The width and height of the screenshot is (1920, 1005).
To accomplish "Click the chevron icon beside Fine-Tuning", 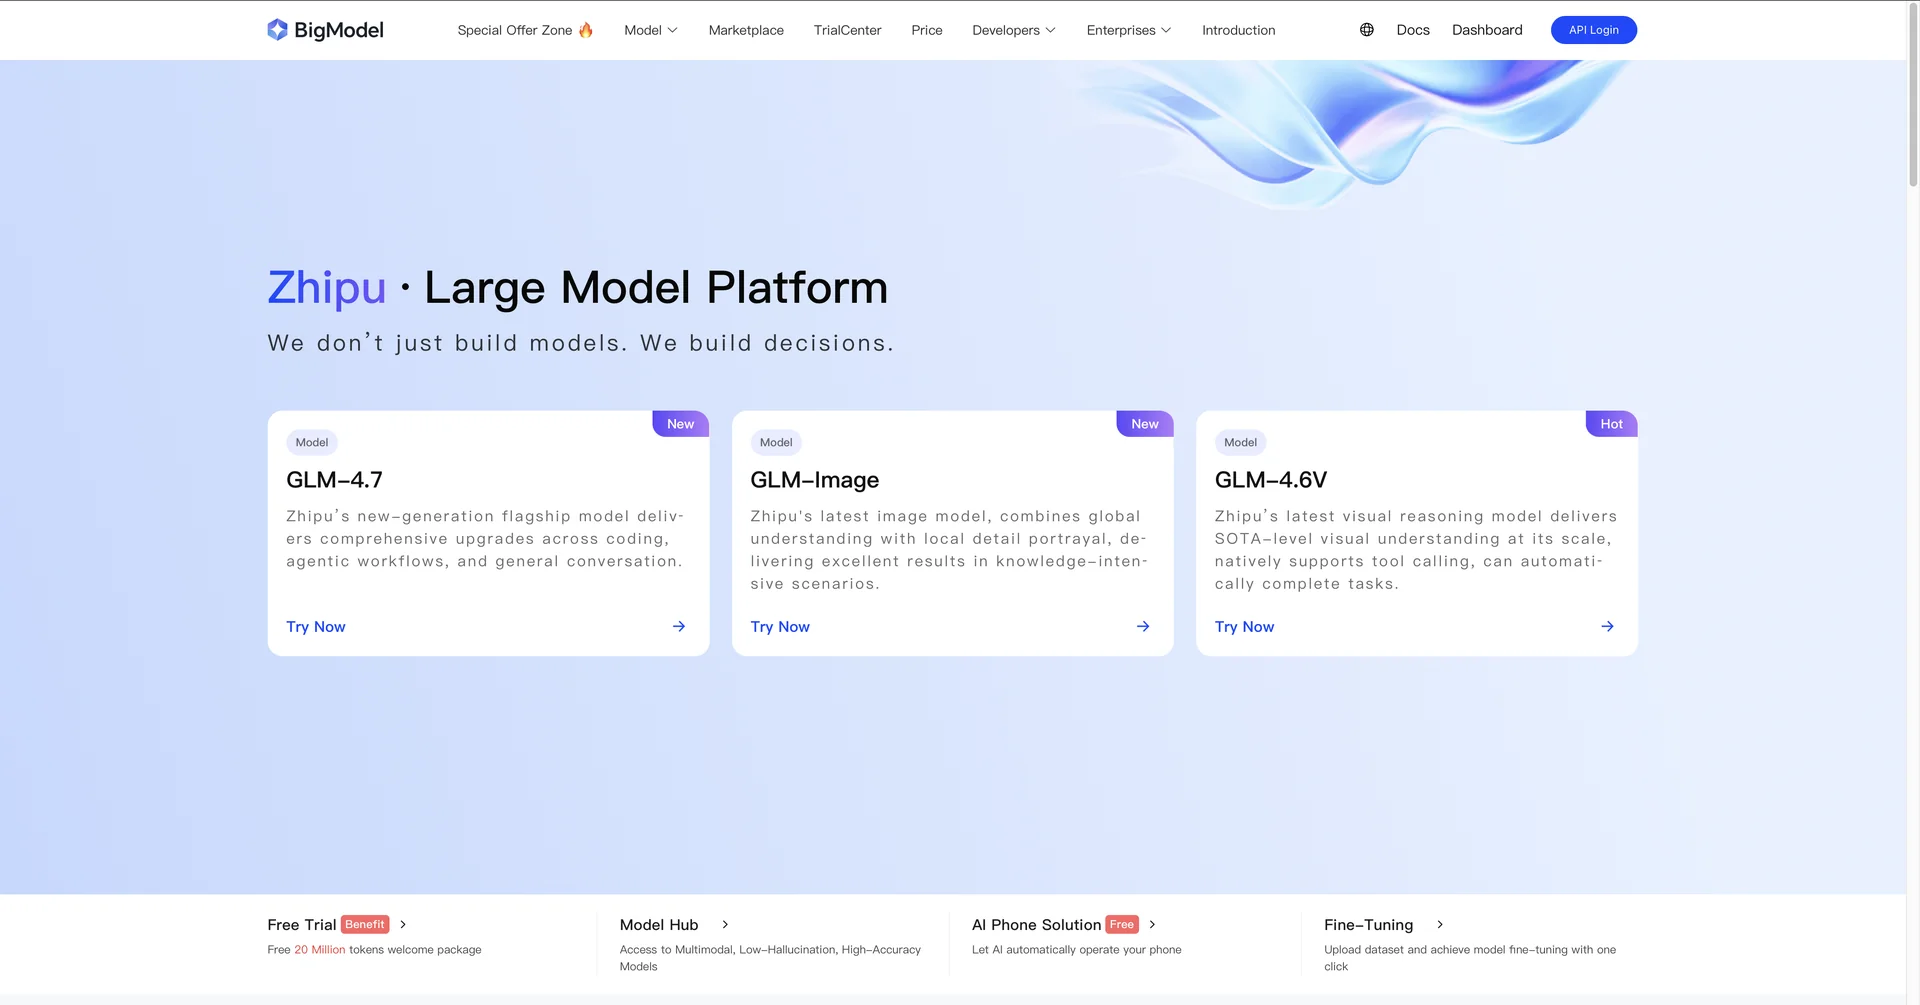I will click(1439, 924).
